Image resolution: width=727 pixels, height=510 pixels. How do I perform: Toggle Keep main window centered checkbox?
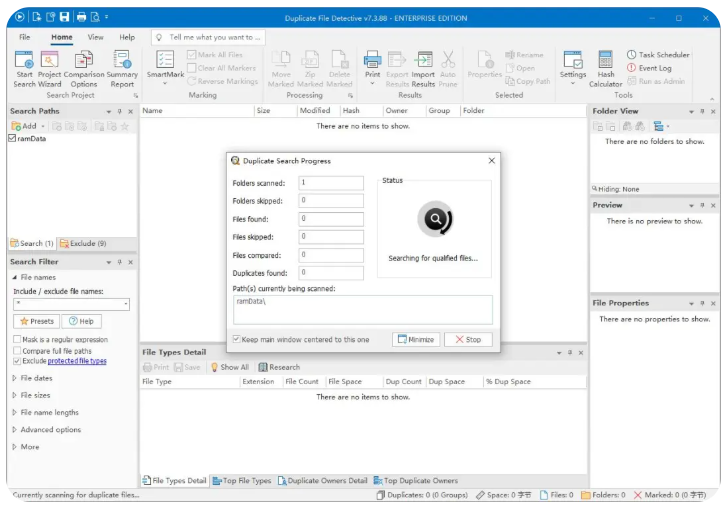click(236, 339)
